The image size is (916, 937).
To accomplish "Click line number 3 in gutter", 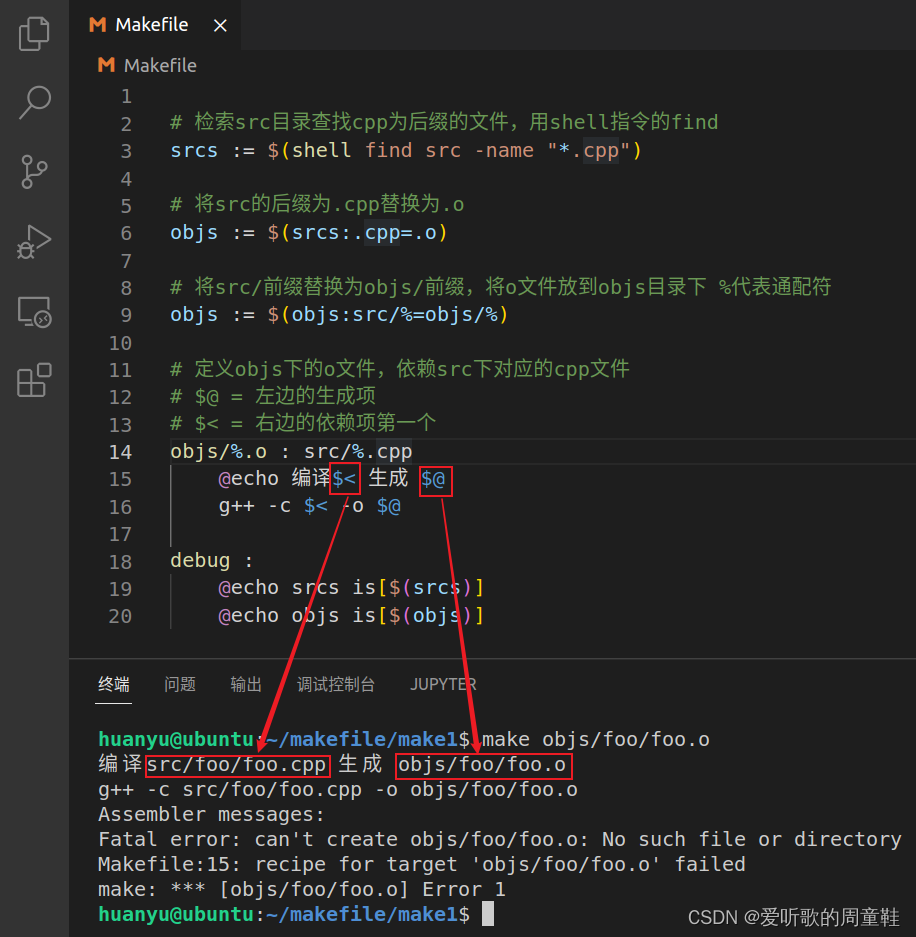I will 126,151.
